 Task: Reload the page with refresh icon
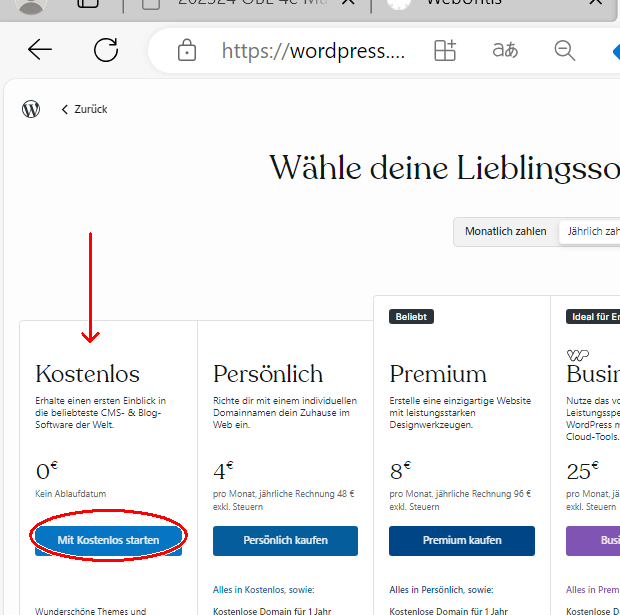pos(106,50)
